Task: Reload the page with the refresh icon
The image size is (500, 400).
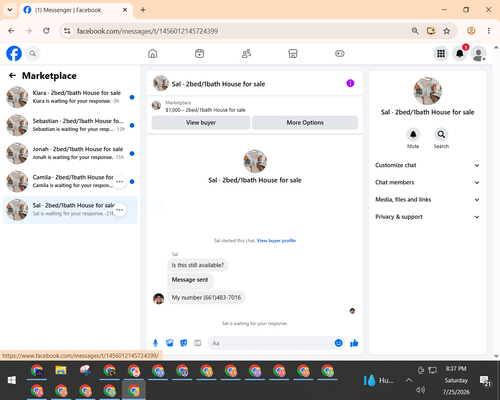Action: [46, 31]
